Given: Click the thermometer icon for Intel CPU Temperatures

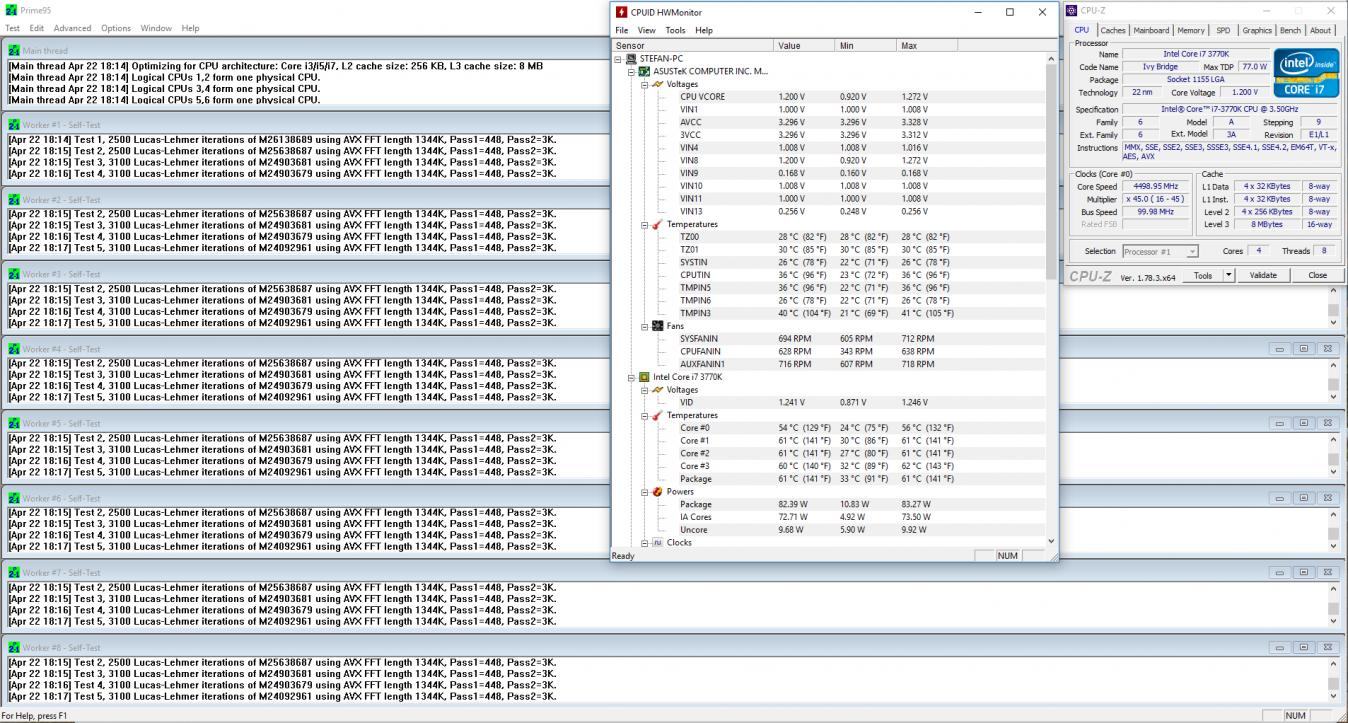Looking at the screenshot, I should click(657, 415).
